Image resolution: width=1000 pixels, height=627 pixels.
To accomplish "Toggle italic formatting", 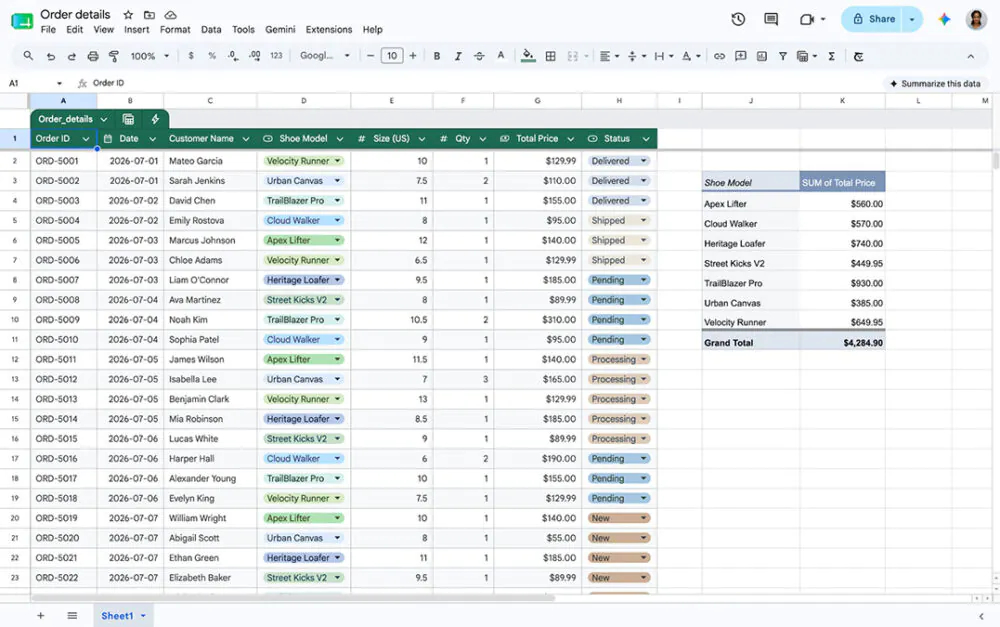I will pos(458,56).
